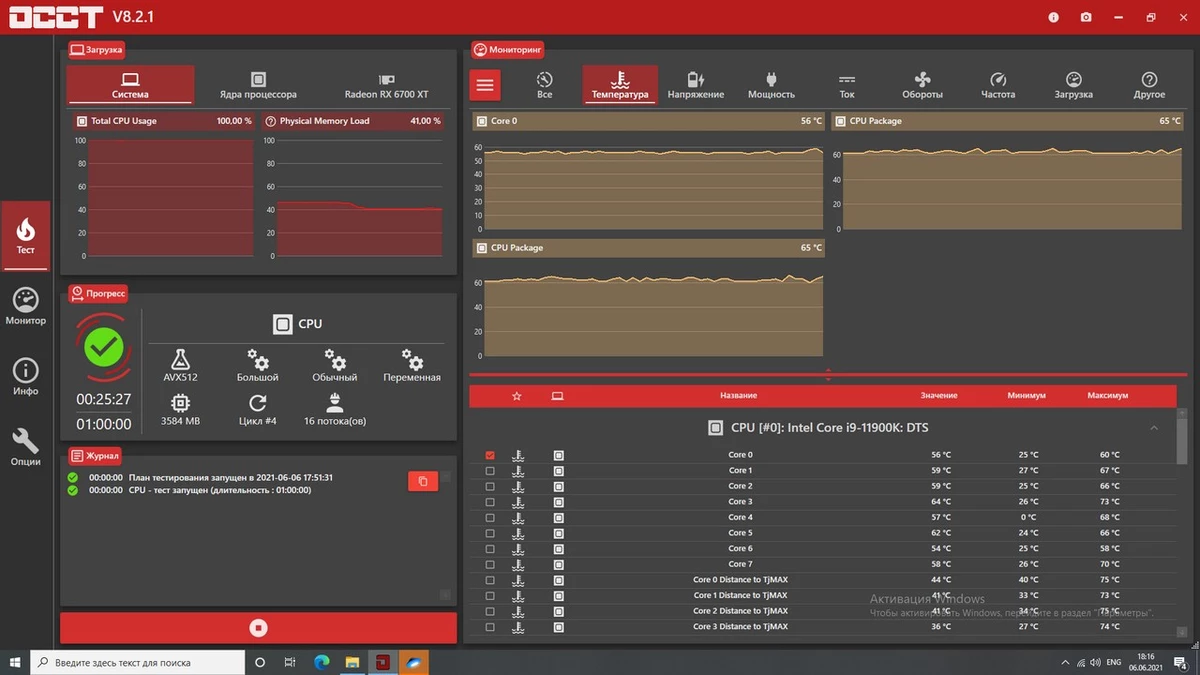Click the camera screenshot icon in title bar
Viewport: 1200px width, 675px height.
point(1086,18)
